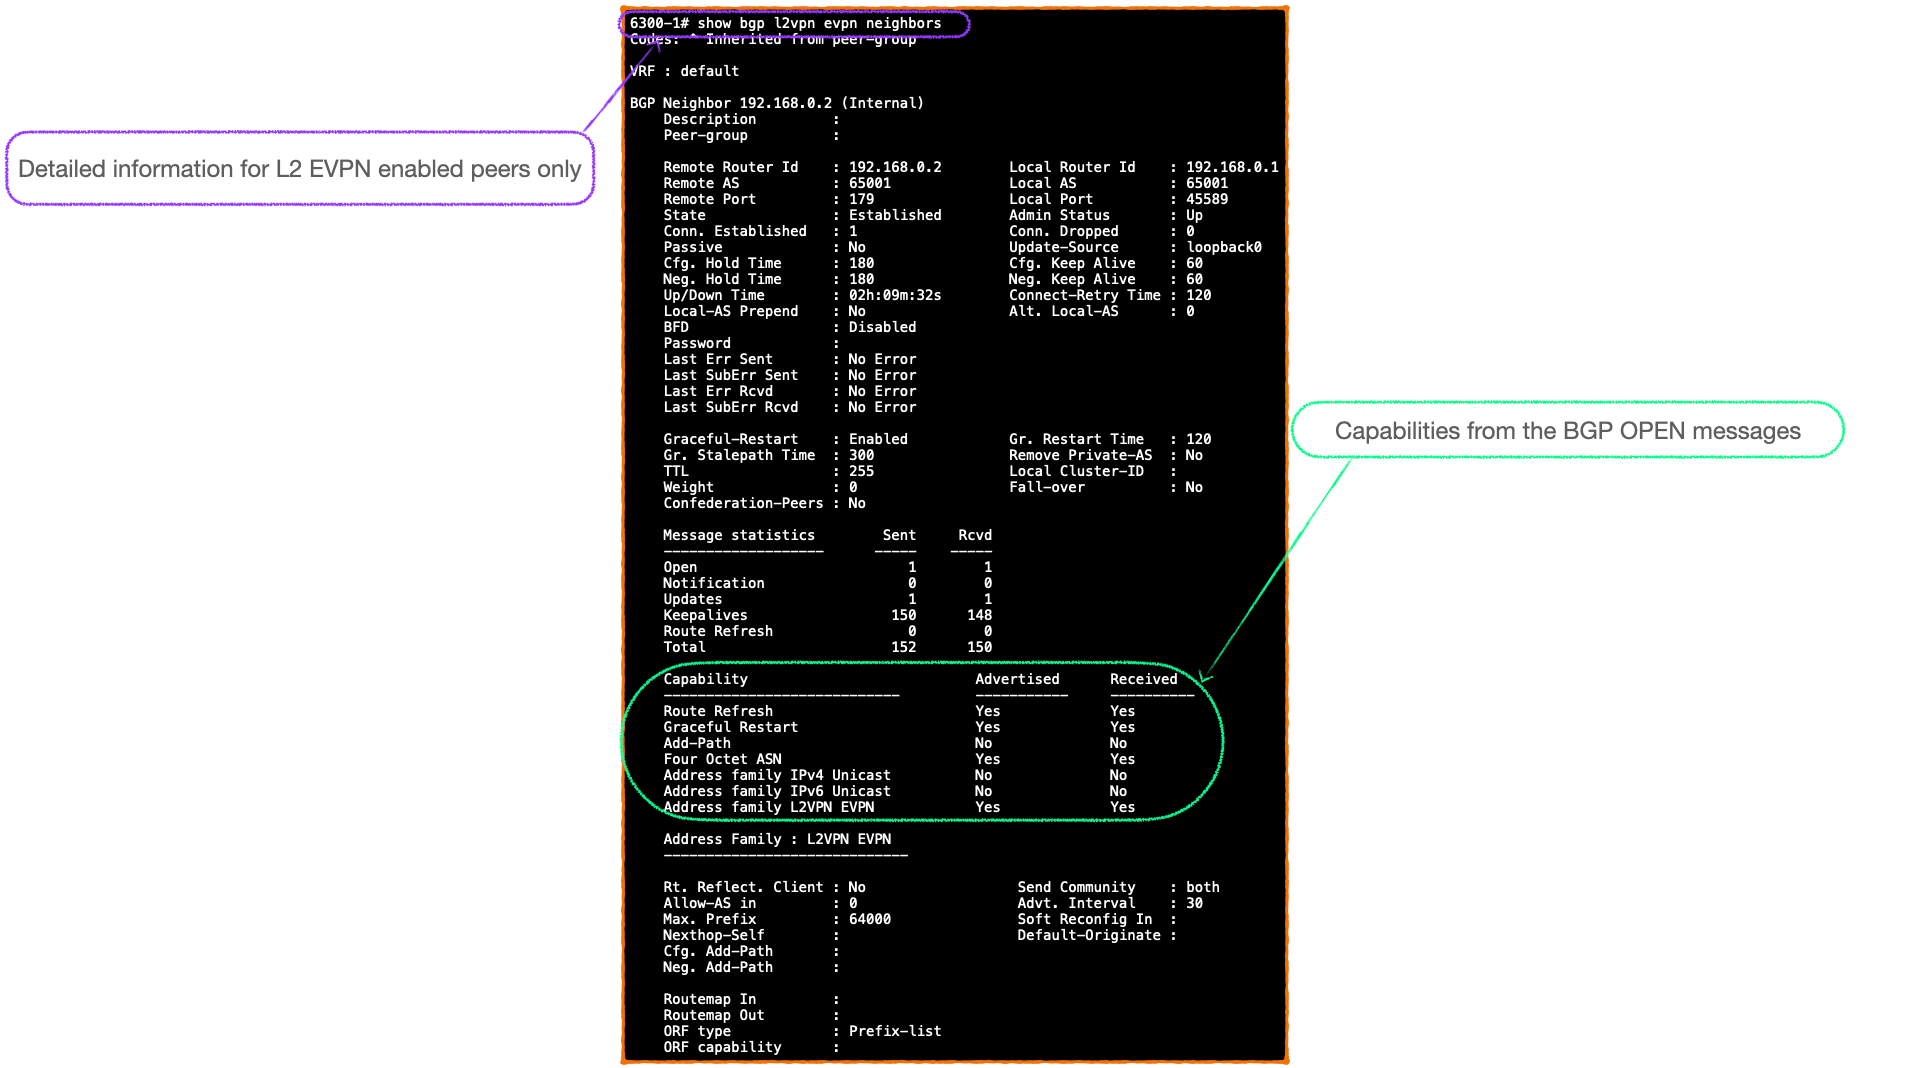Click the 'BGP Neighbor 192.168.0.2 (Internal)' heading
The height and width of the screenshot is (1068, 1907).
[777, 103]
